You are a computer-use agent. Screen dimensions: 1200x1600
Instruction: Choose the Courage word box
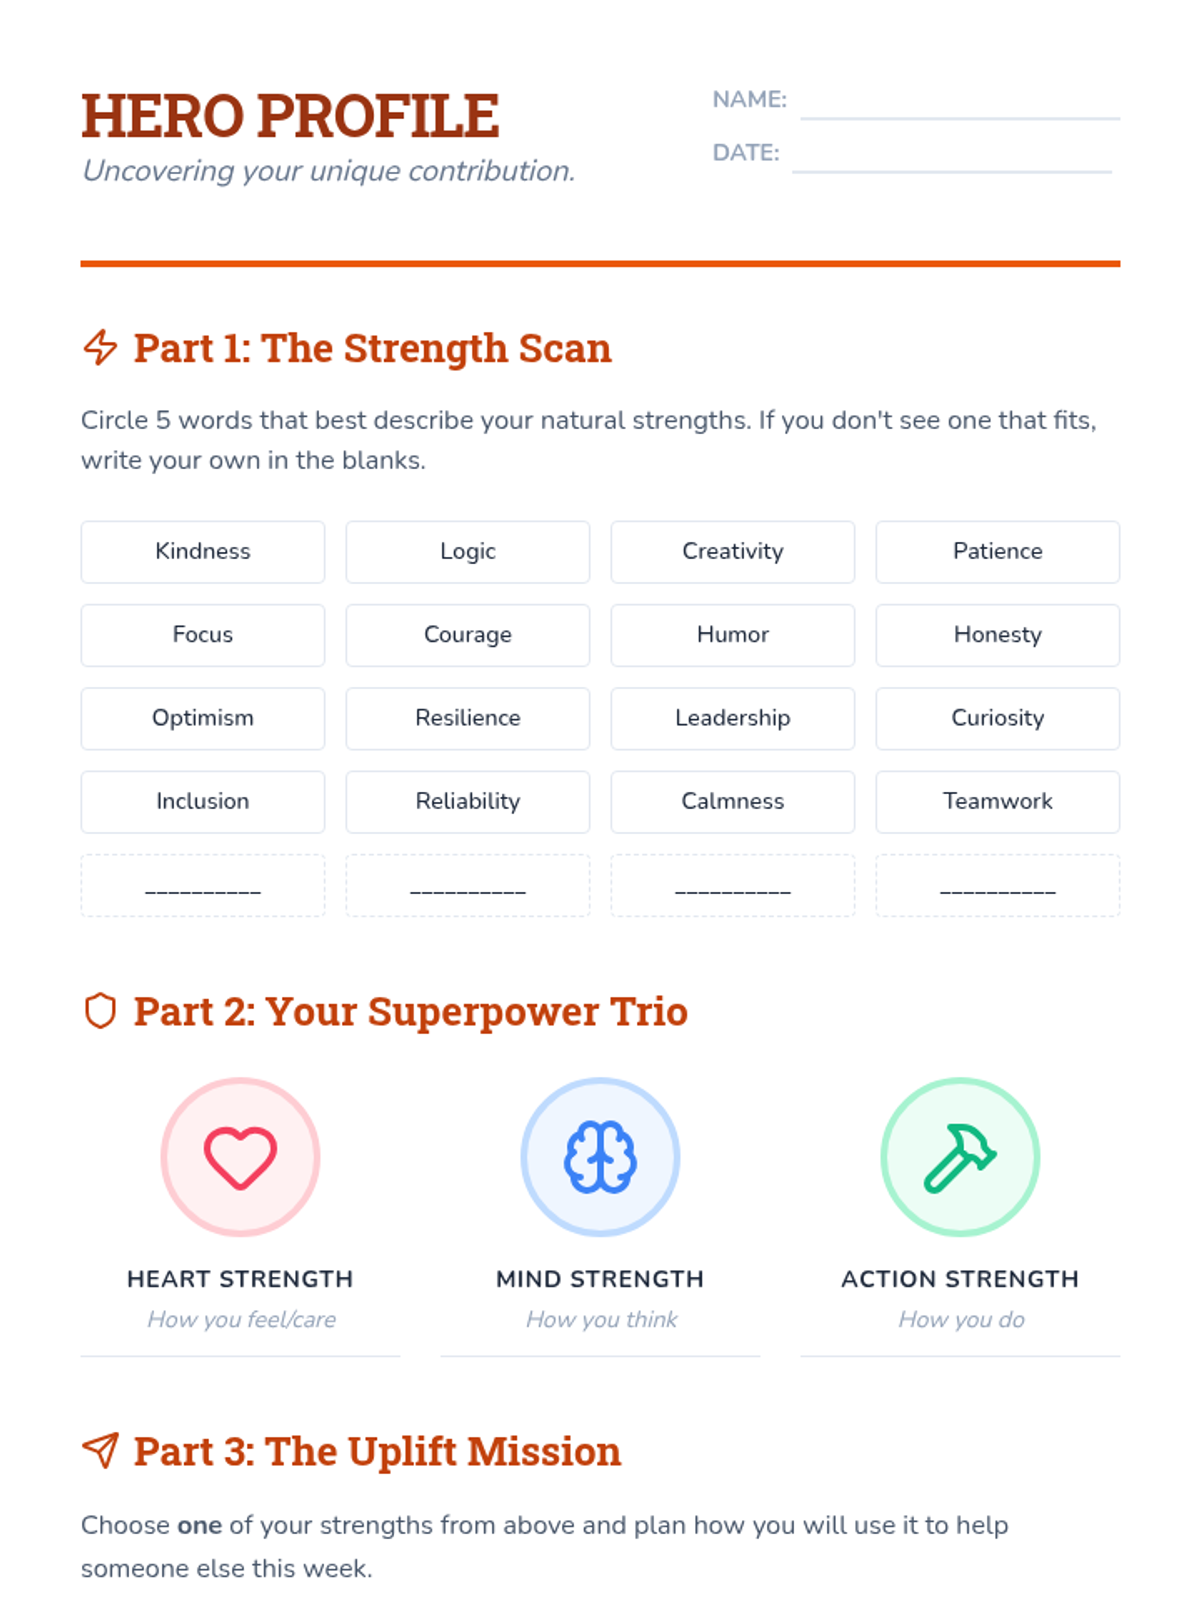click(x=467, y=635)
